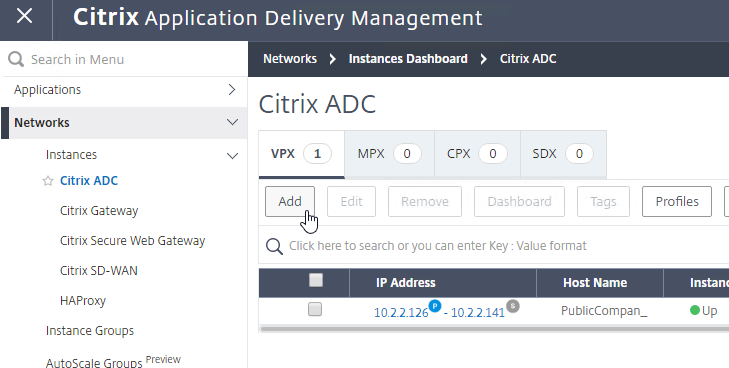The height and width of the screenshot is (368, 729).
Task: Select HAProxy in the sidebar
Action: coord(83,301)
